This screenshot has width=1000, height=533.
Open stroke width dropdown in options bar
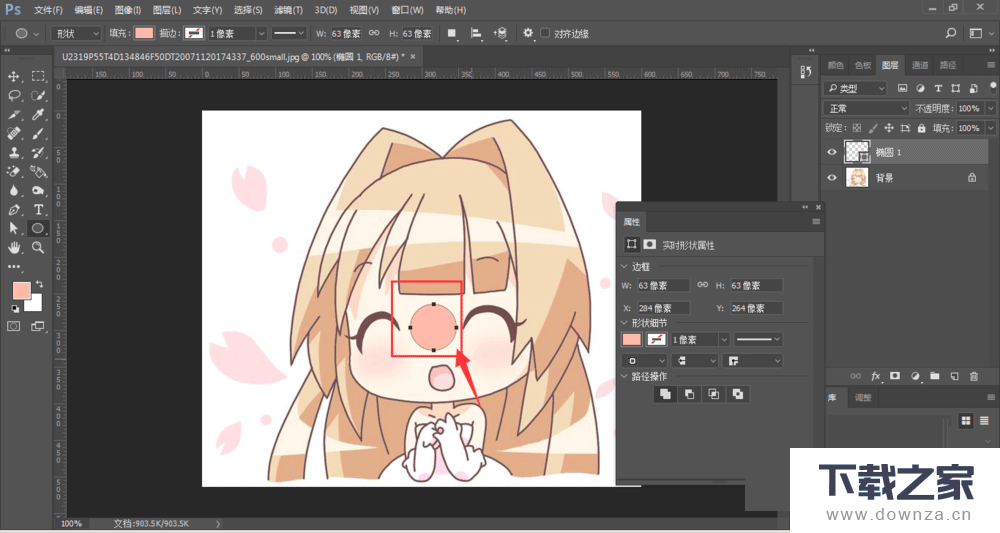click(261, 33)
